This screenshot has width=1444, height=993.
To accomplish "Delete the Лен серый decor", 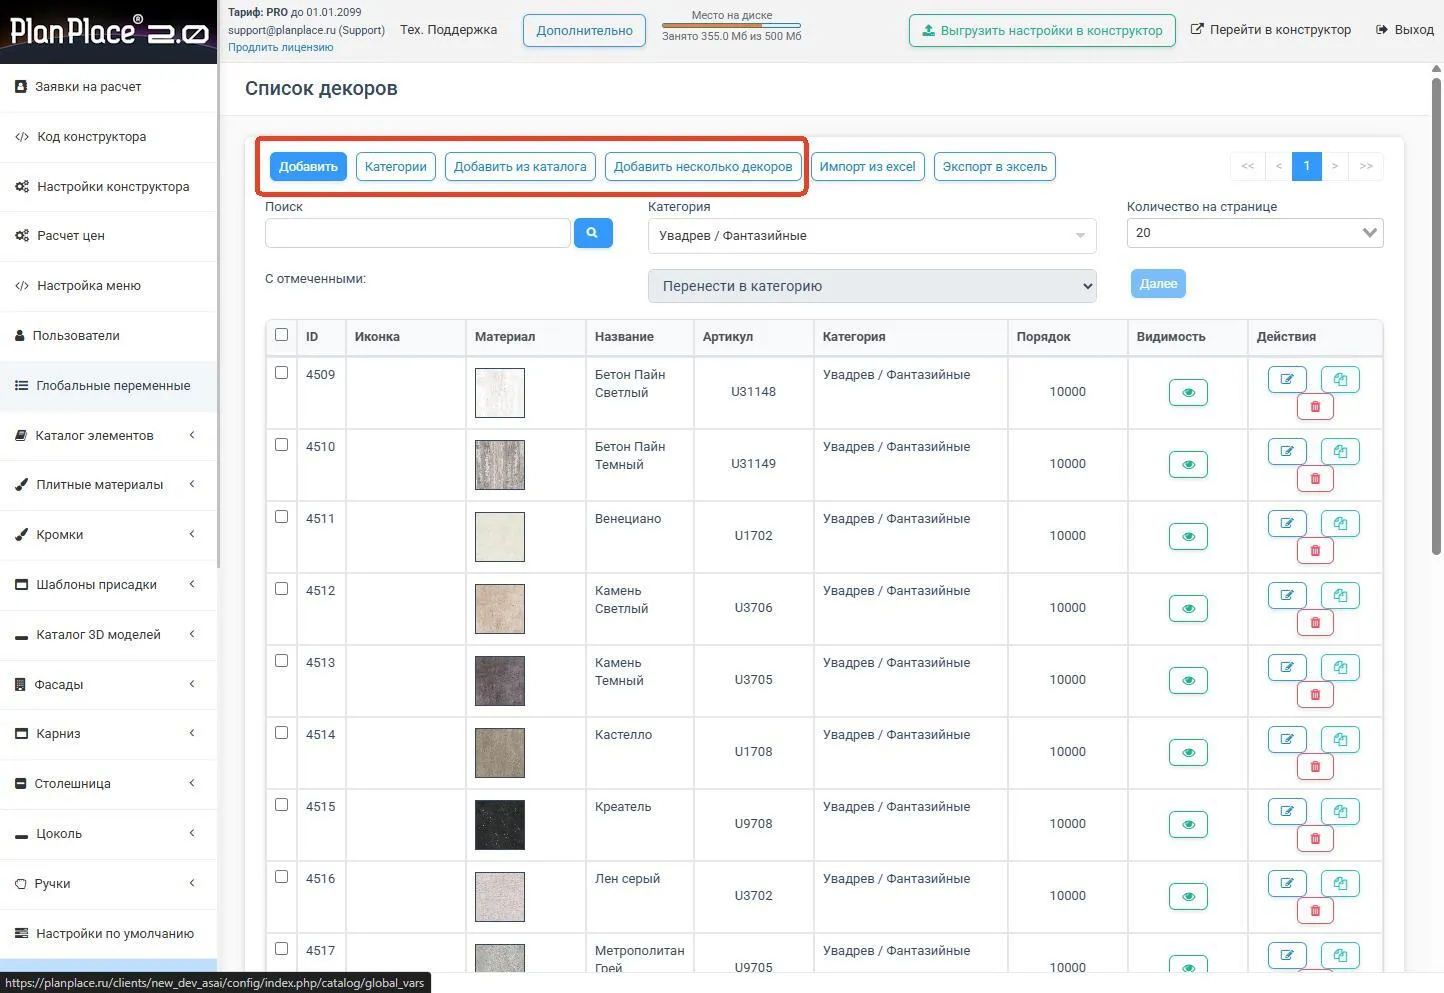I will pyautogui.click(x=1315, y=911).
